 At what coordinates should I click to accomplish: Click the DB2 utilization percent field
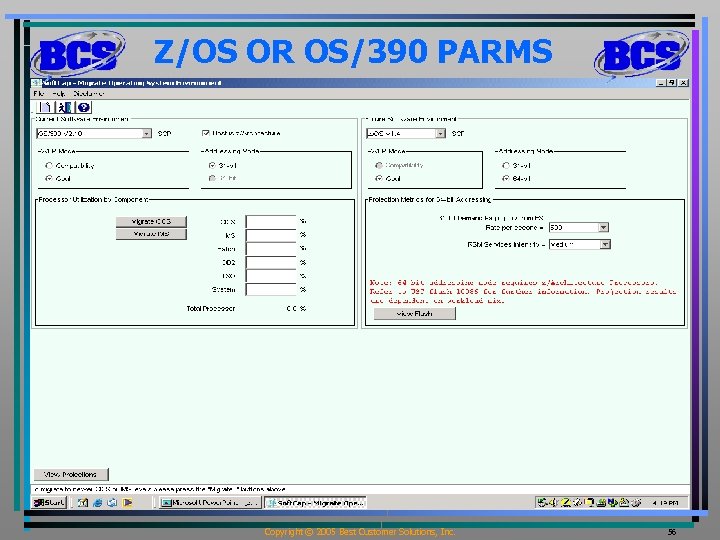pos(271,263)
